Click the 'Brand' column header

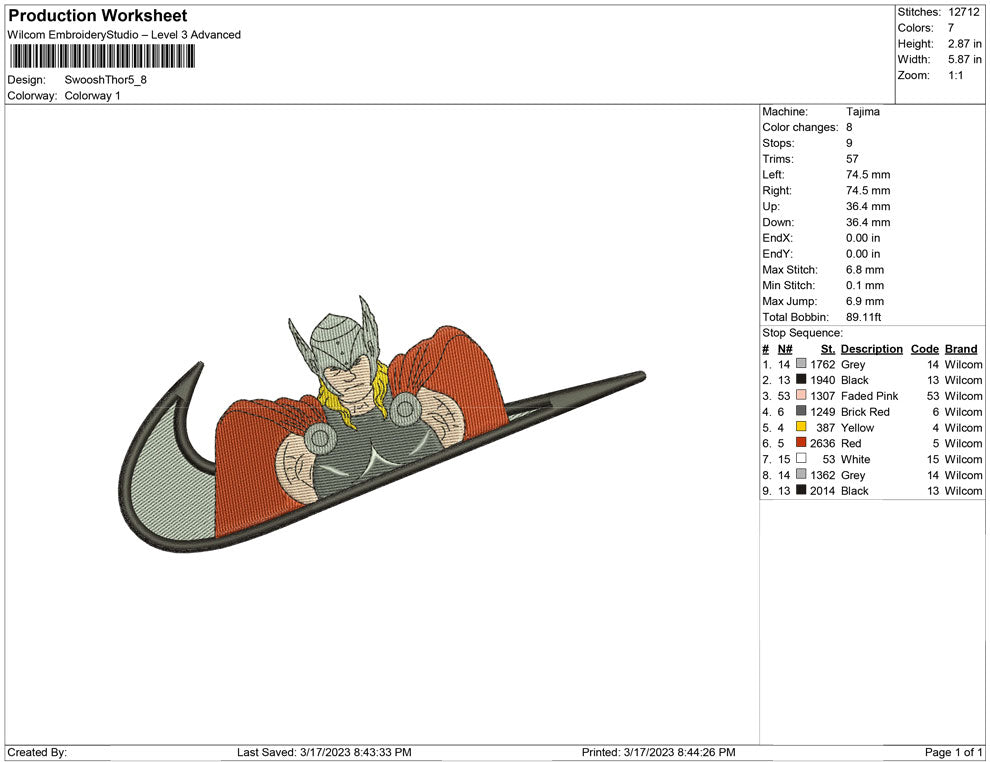[961, 348]
